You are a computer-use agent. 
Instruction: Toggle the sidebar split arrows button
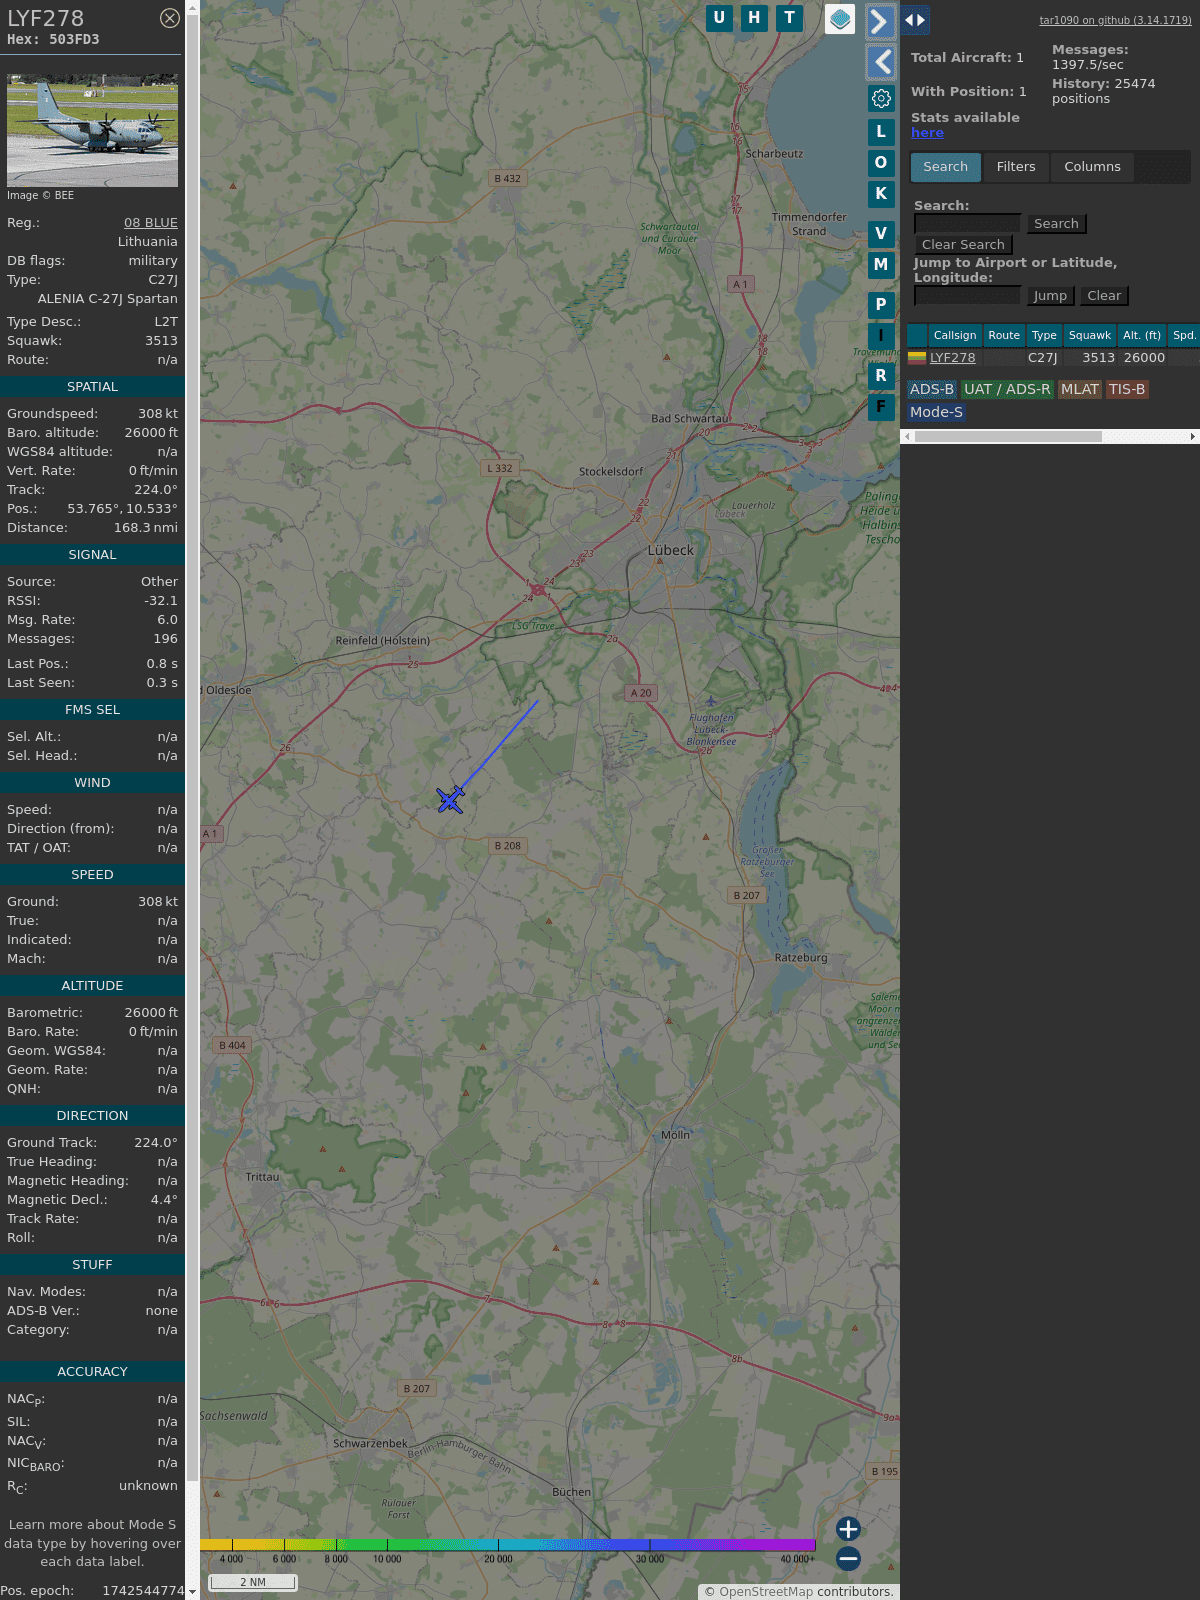point(915,20)
